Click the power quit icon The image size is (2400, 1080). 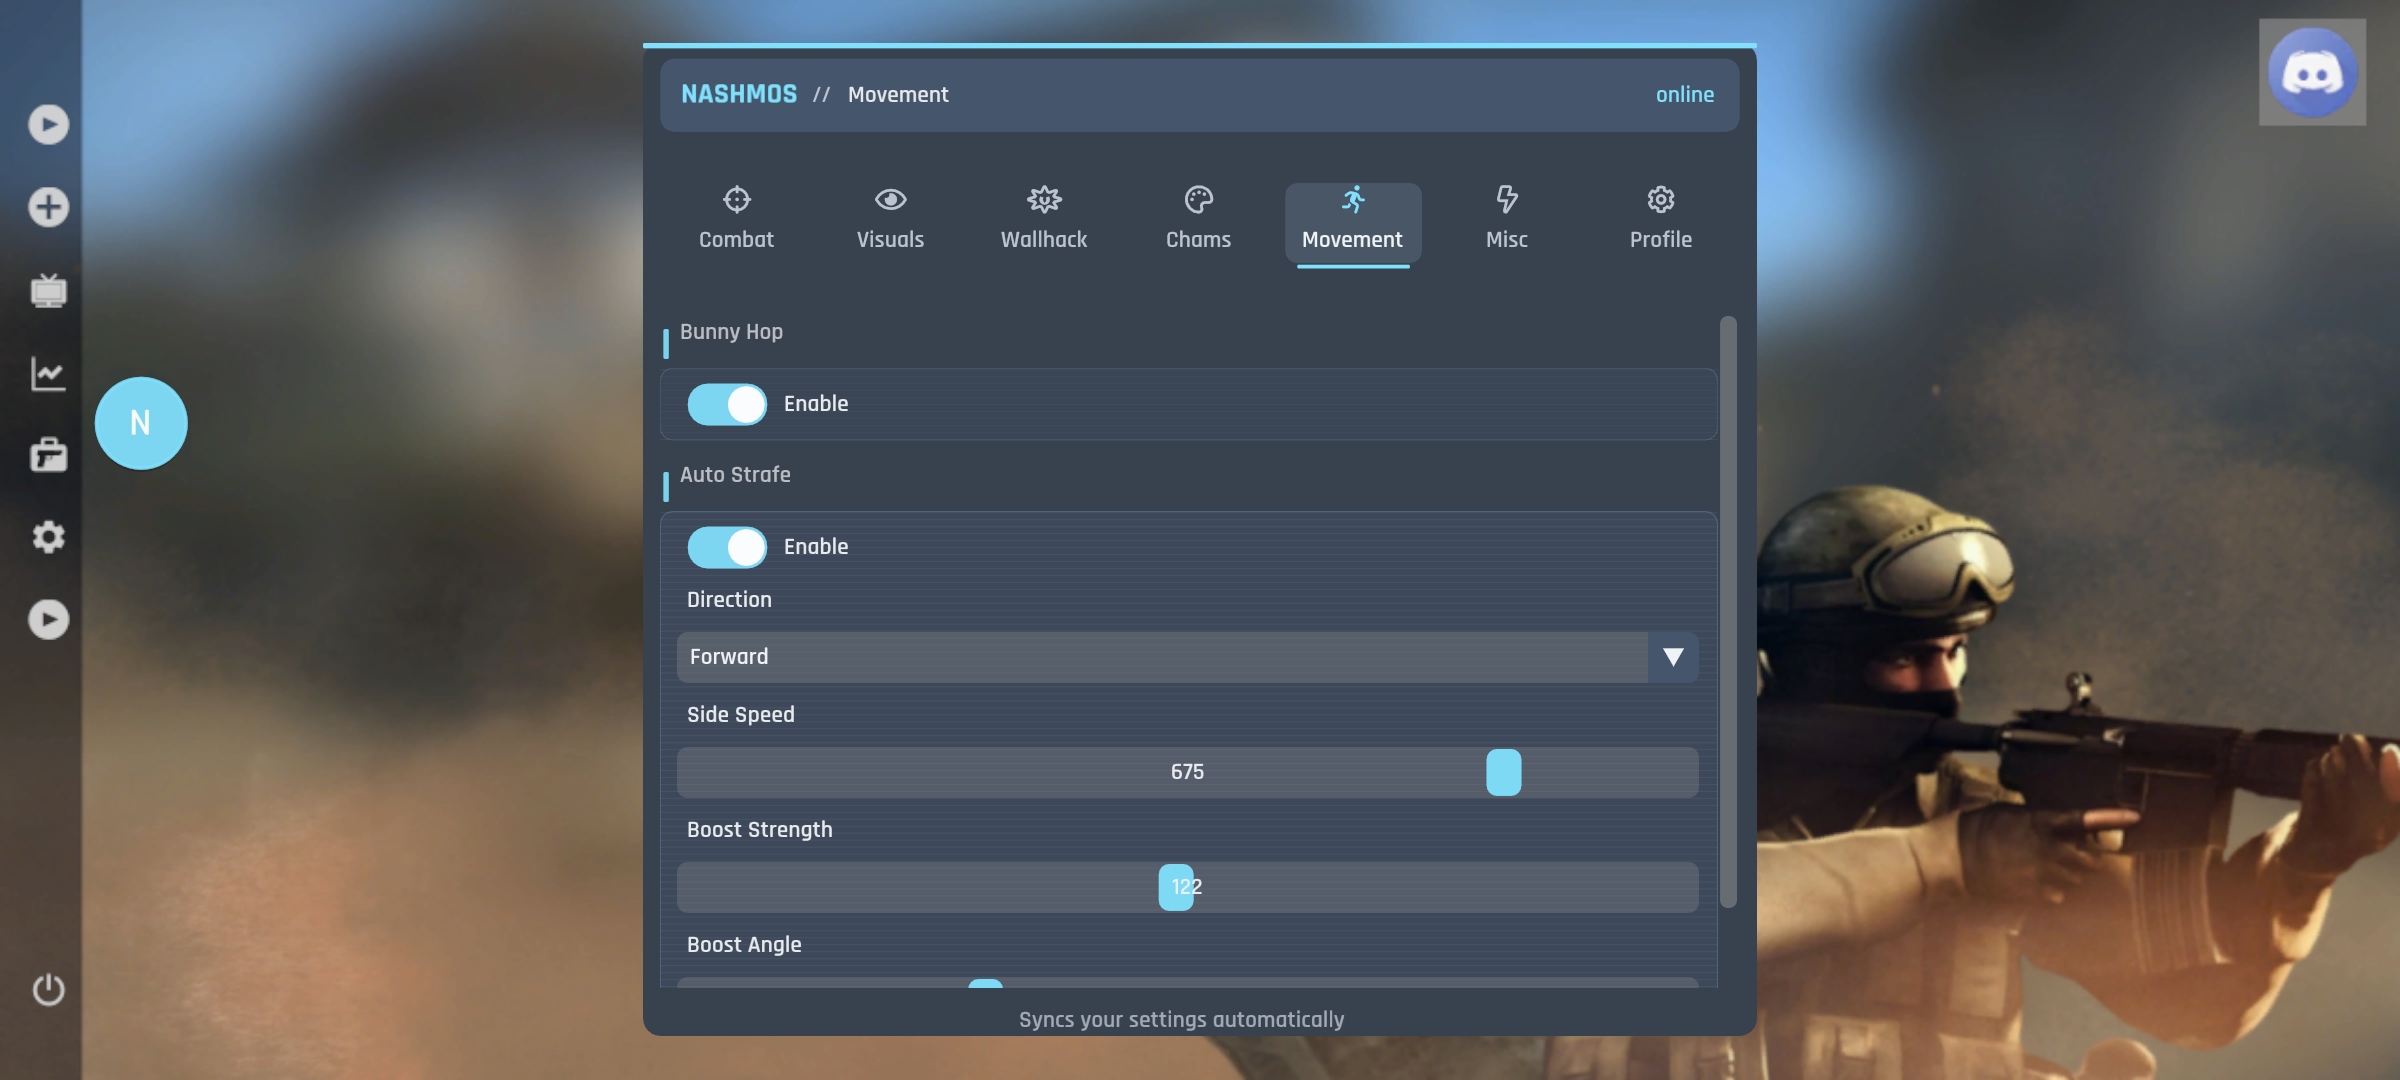(48, 989)
